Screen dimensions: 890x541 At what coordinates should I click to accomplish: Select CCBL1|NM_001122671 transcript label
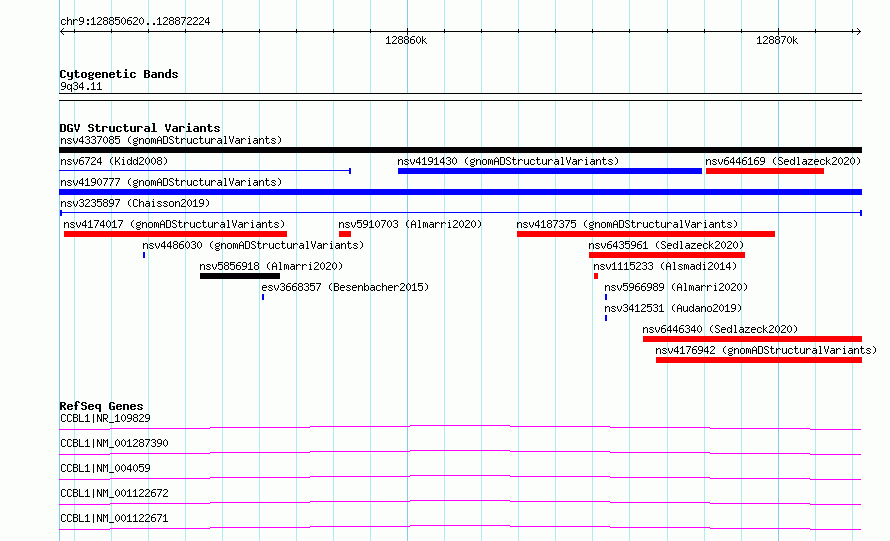tap(114, 518)
